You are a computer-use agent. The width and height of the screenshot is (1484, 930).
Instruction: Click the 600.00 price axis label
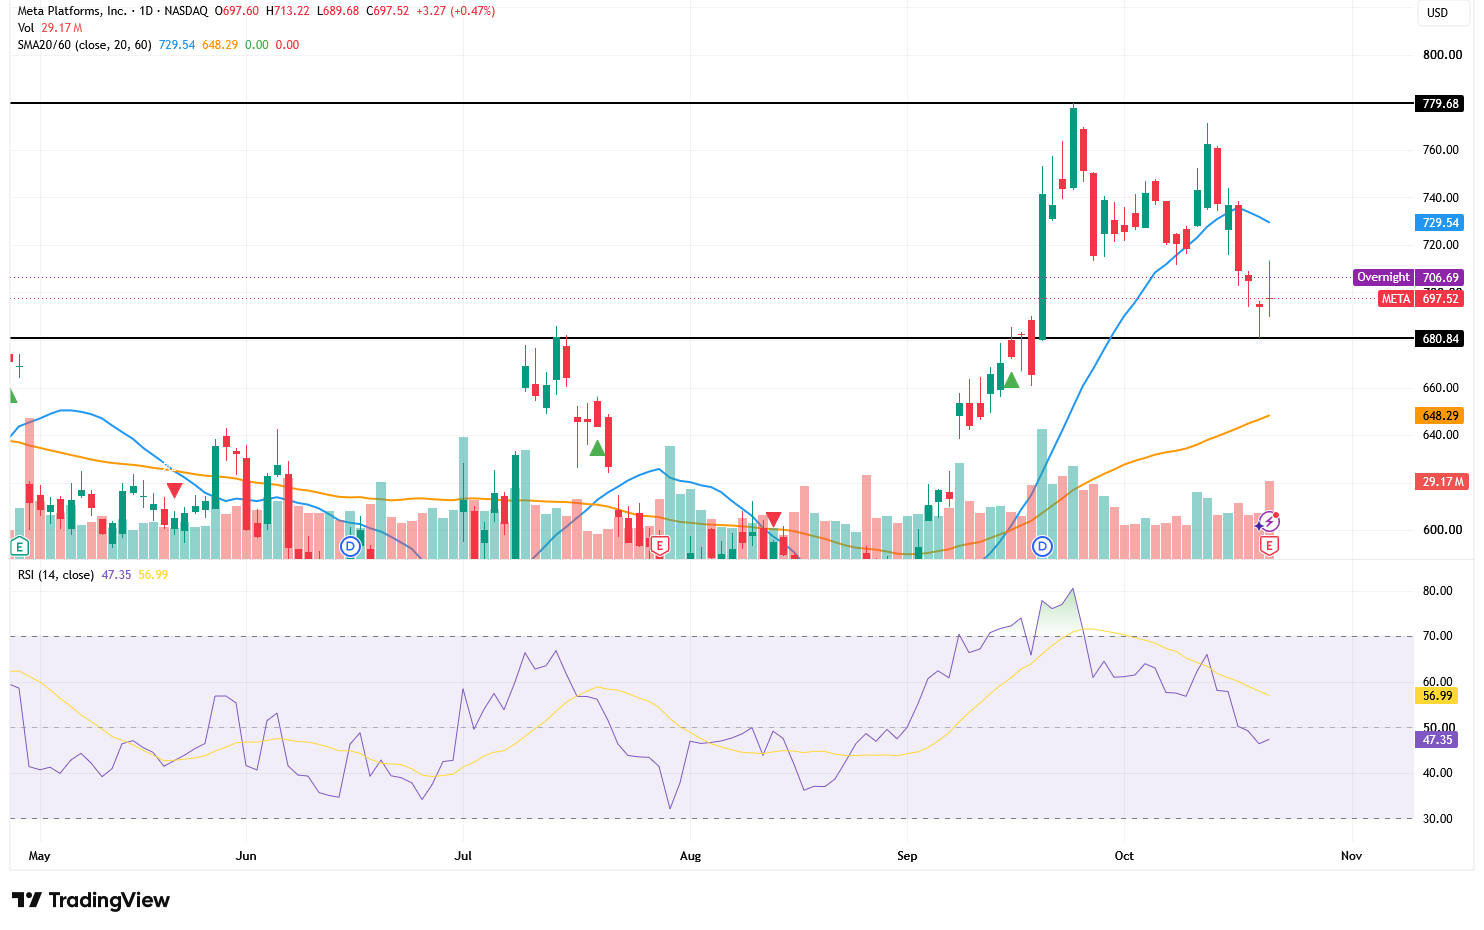(1442, 530)
